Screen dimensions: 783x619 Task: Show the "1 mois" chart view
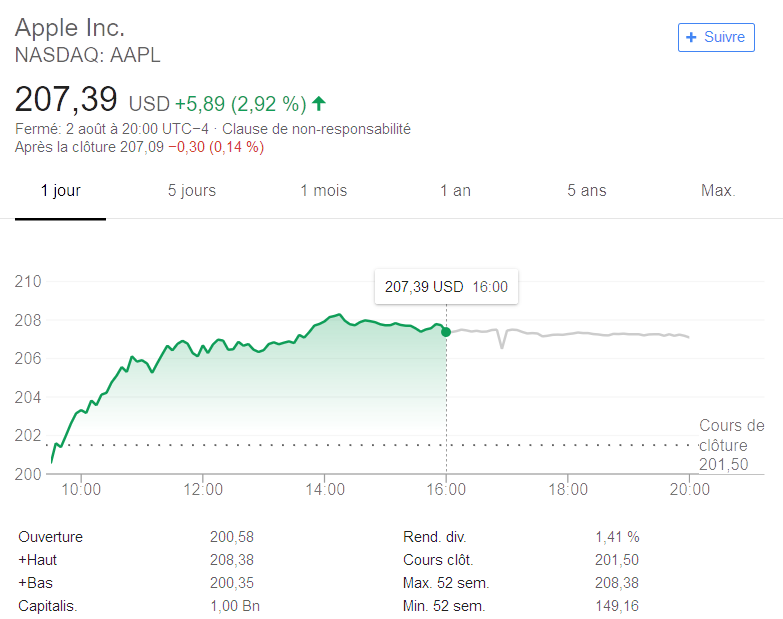(x=324, y=190)
